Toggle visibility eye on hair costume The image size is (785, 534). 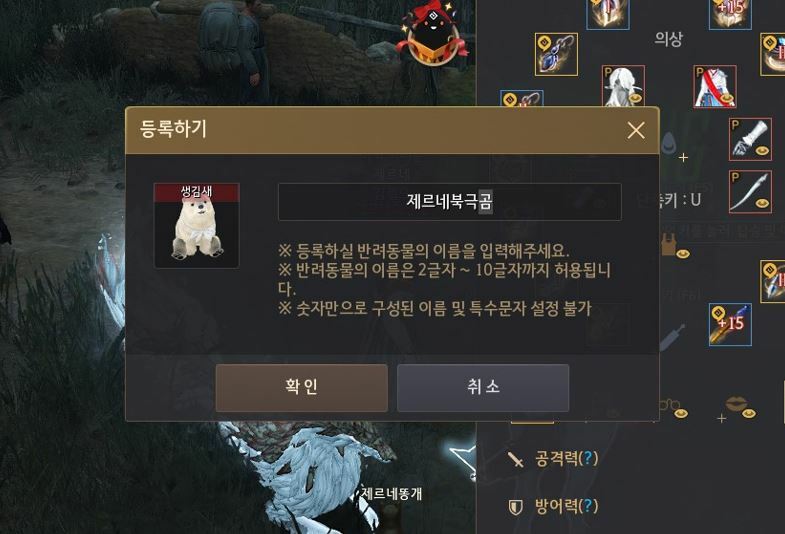point(635,99)
